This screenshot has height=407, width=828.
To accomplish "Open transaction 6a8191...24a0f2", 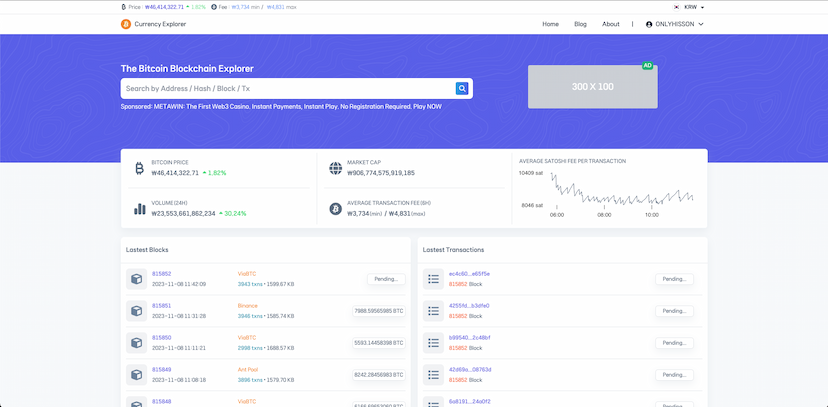I will pos(469,402).
